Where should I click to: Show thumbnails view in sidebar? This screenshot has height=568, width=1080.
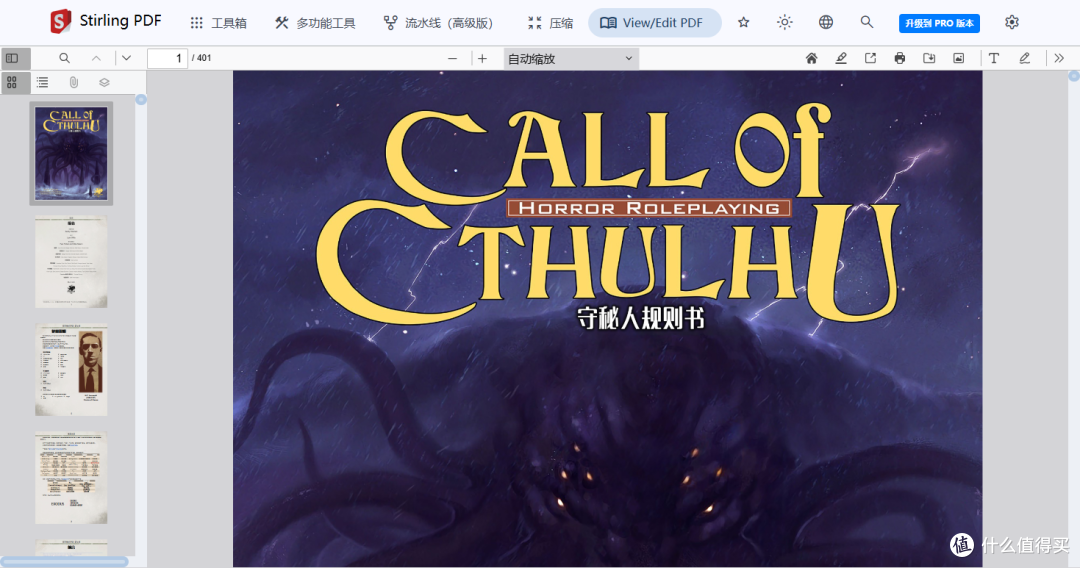click(12, 83)
